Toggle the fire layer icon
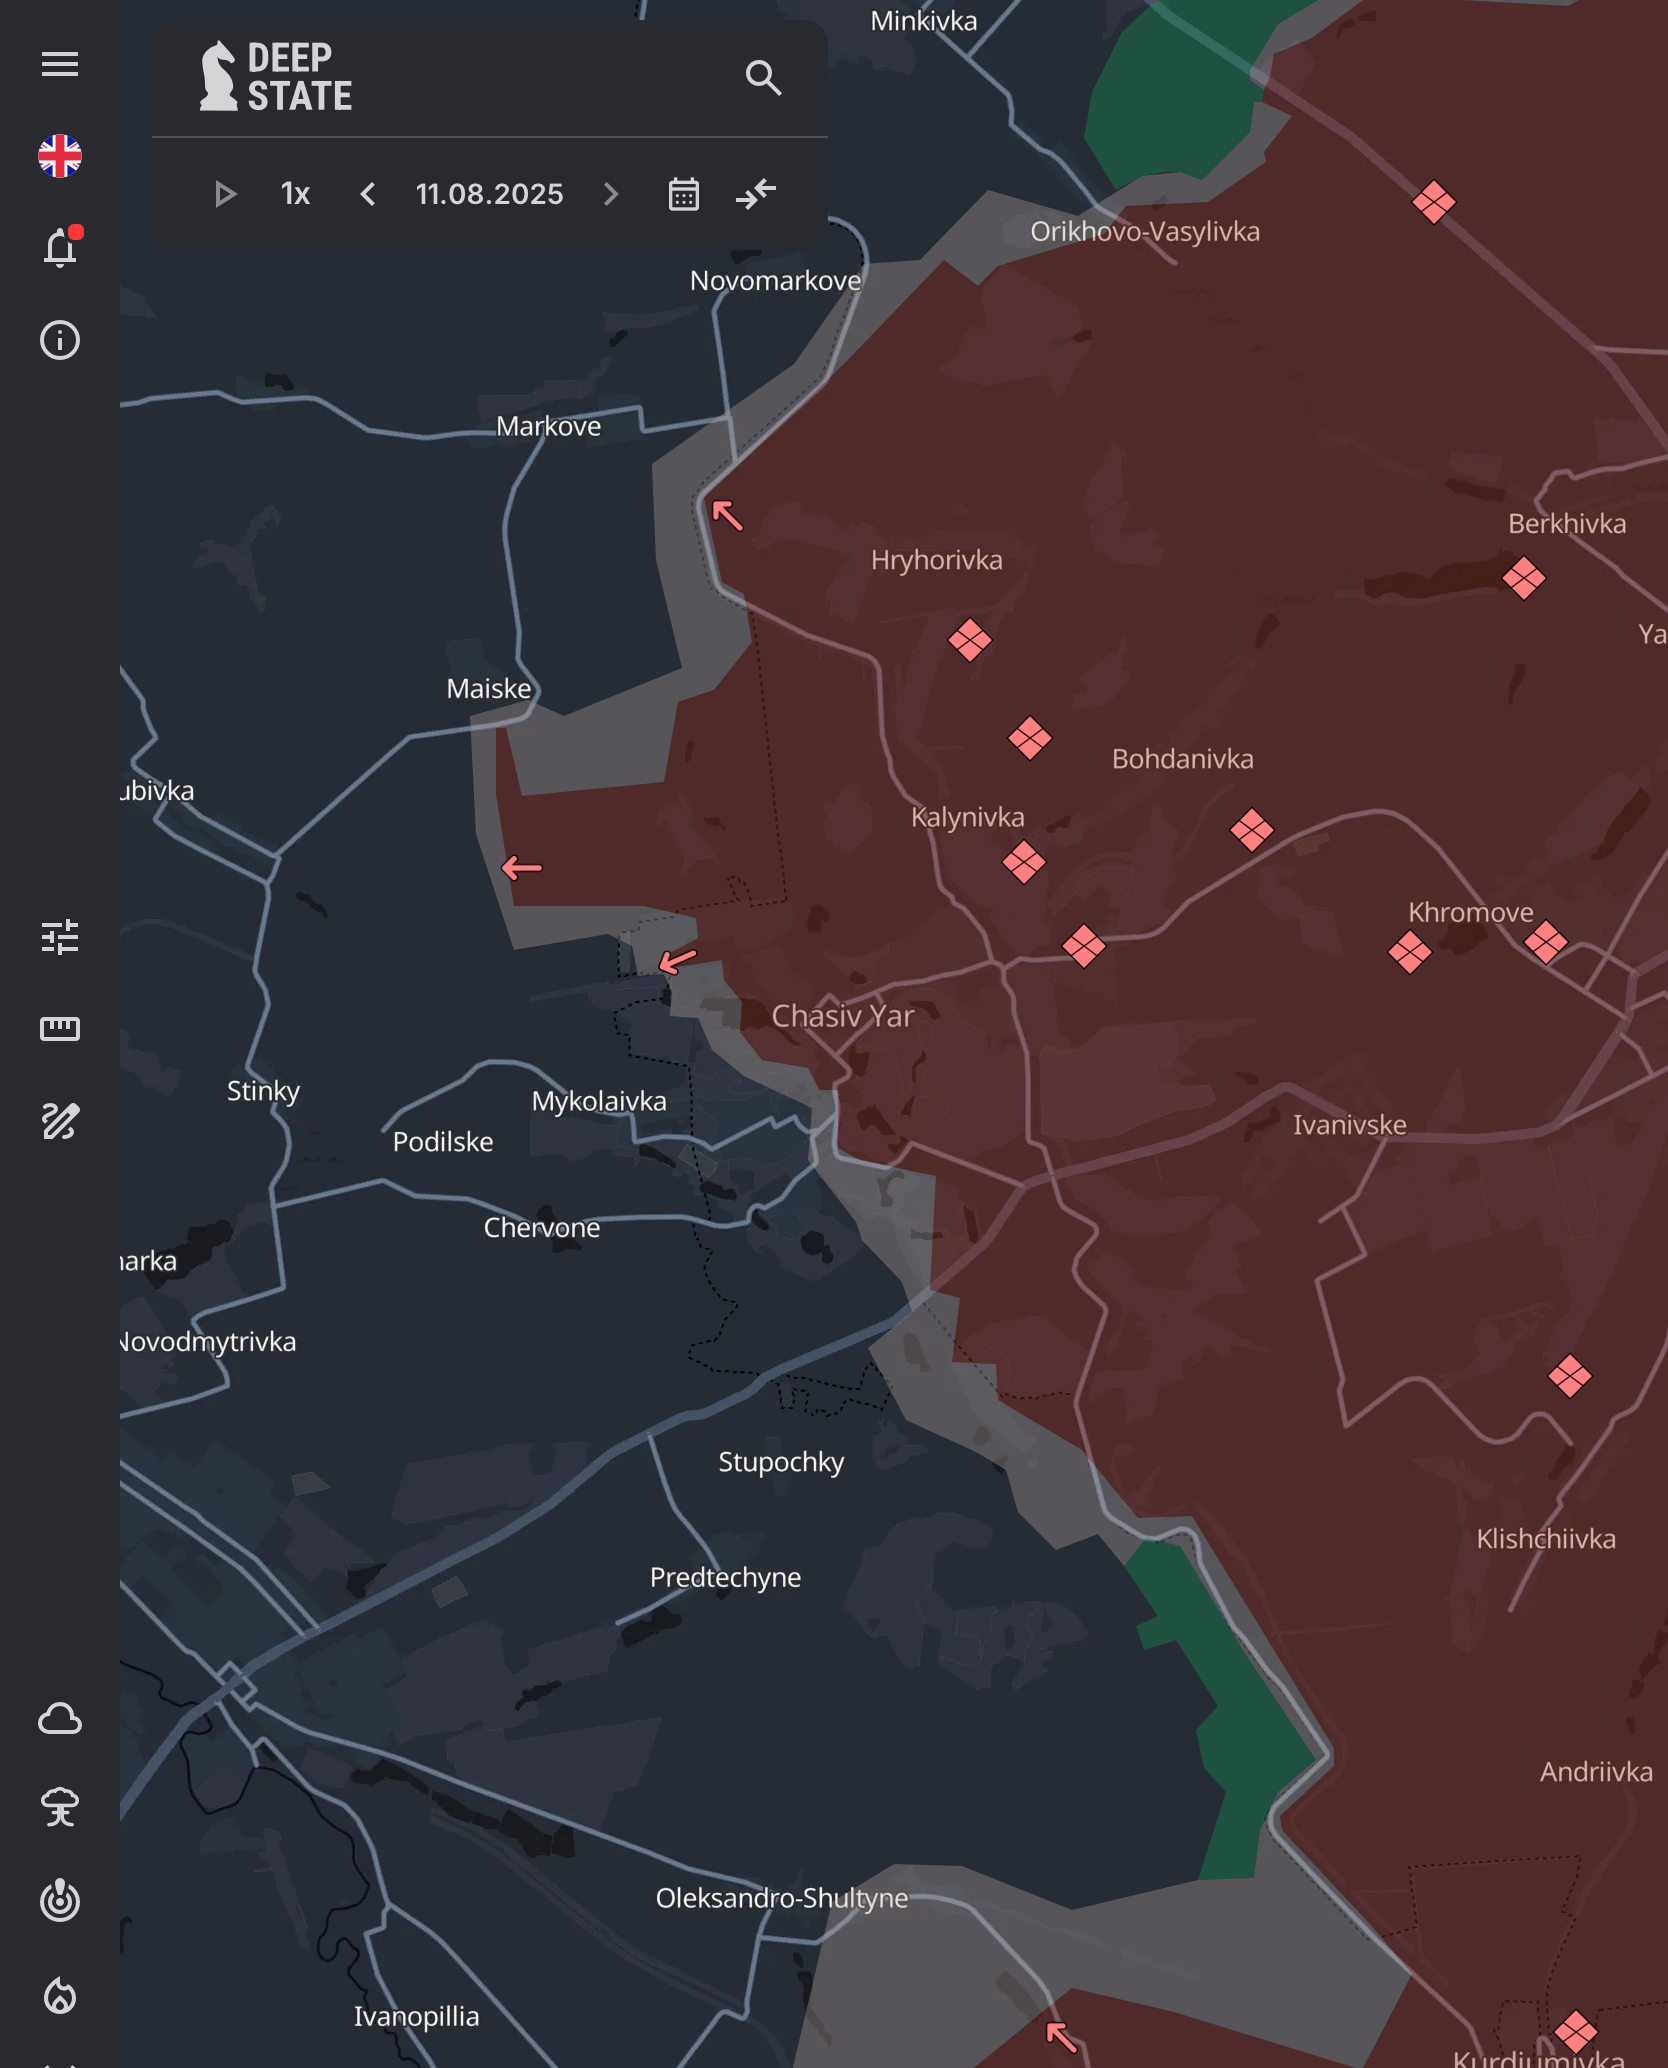 tap(60, 1996)
